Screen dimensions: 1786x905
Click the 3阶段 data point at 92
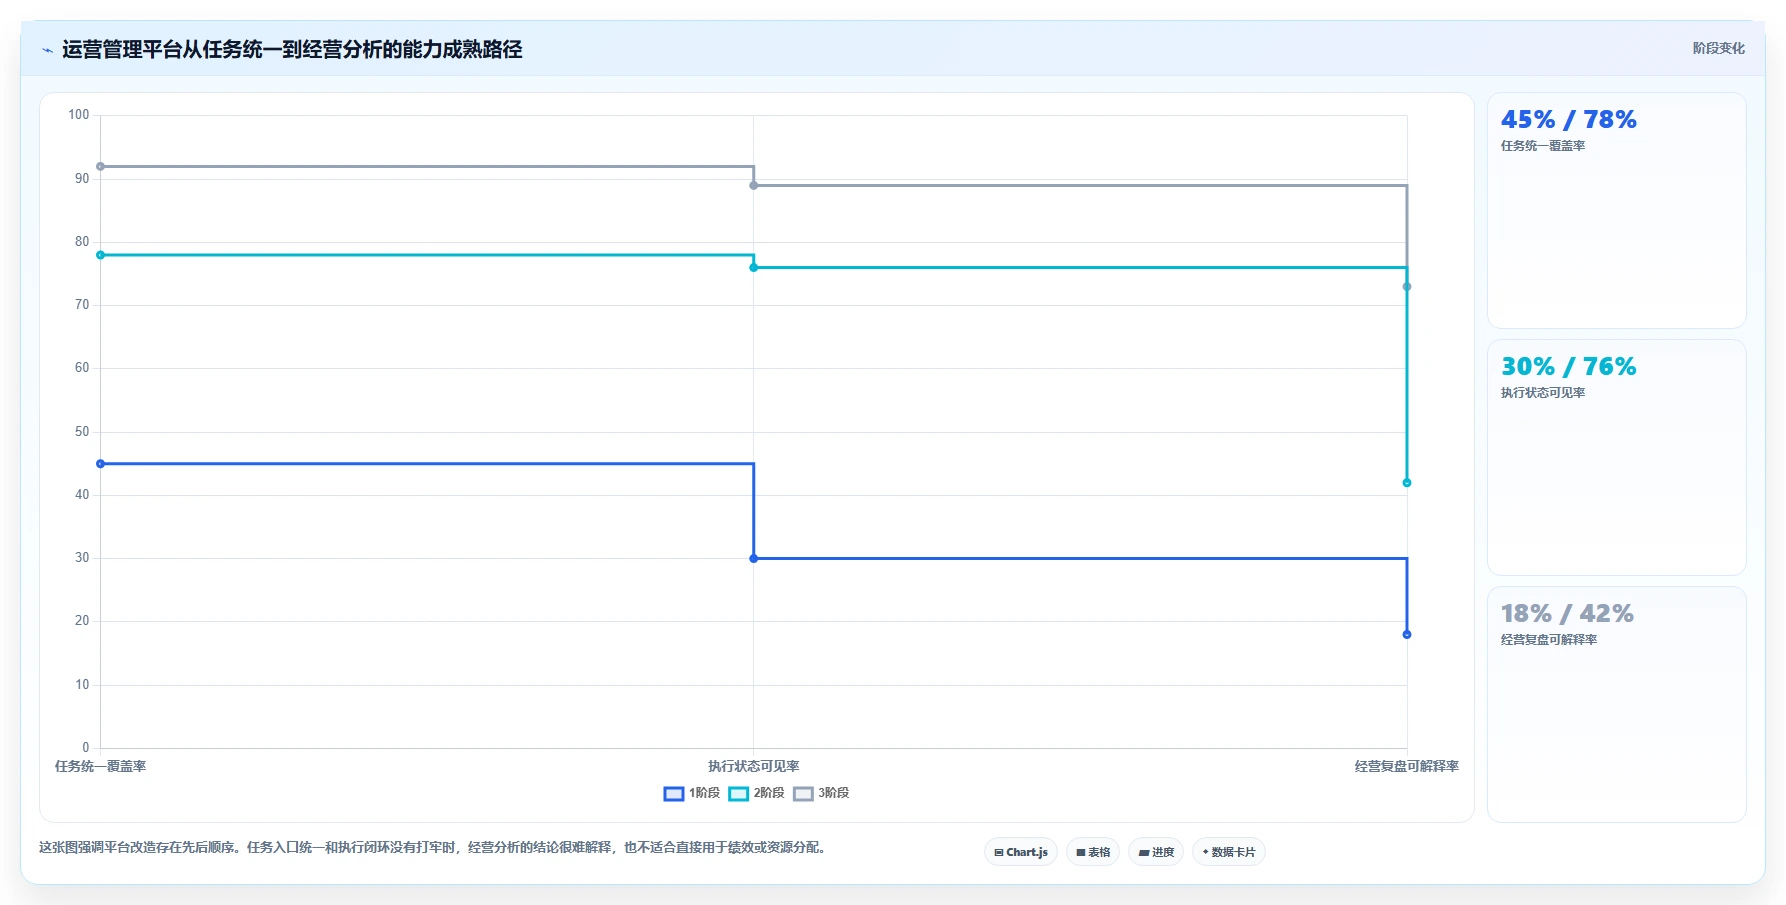point(100,167)
